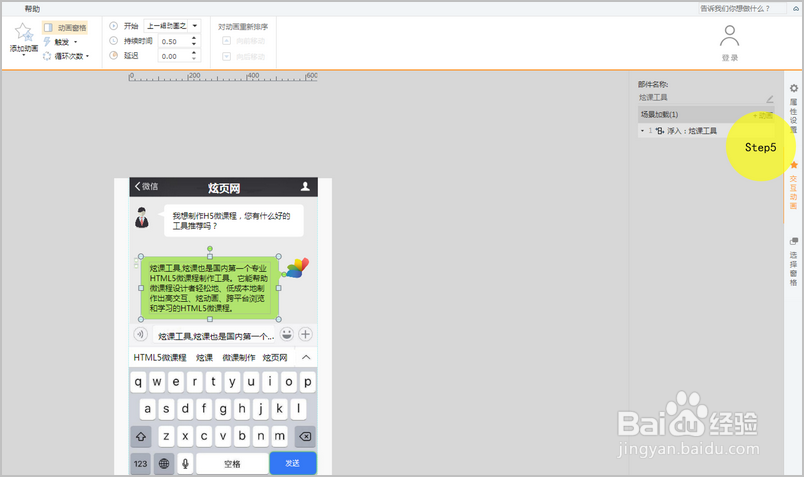Click the 延迟 delay clock icon
804x477 pixels.
click(114, 55)
